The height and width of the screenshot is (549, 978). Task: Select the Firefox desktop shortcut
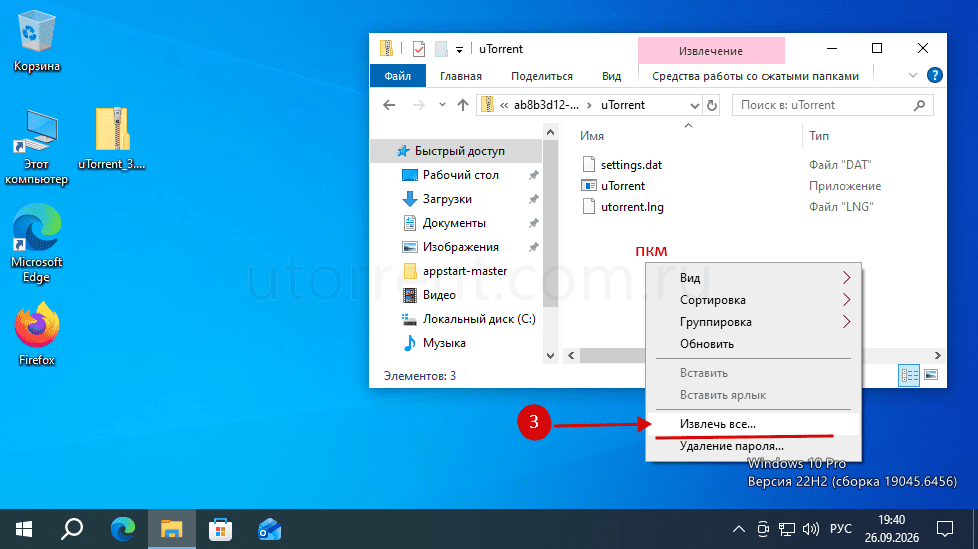[37, 334]
